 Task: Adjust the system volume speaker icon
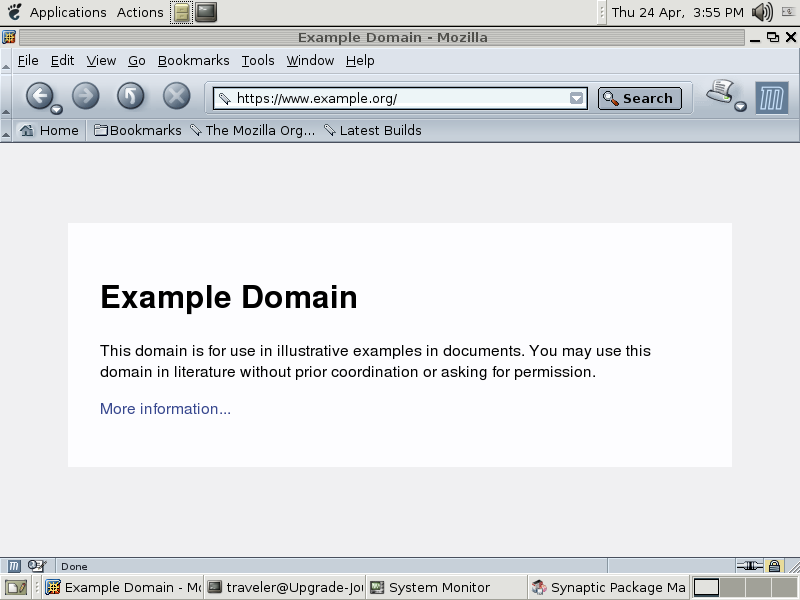coord(762,12)
